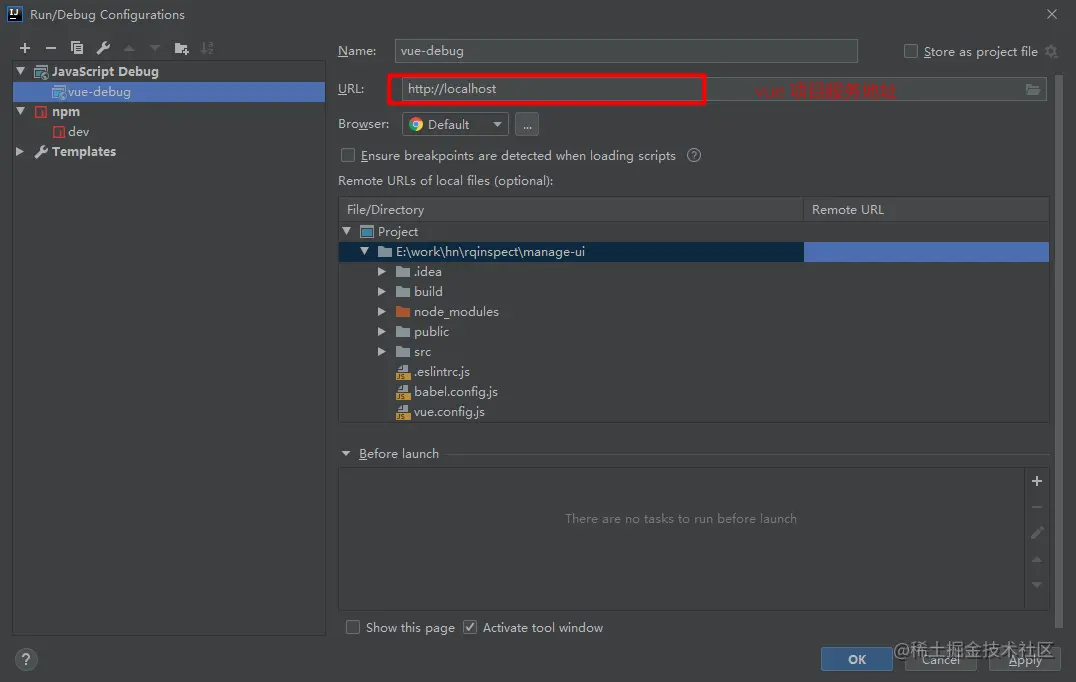Click the File/Directory column header
Screen dimensions: 1076x682
(x=571, y=209)
